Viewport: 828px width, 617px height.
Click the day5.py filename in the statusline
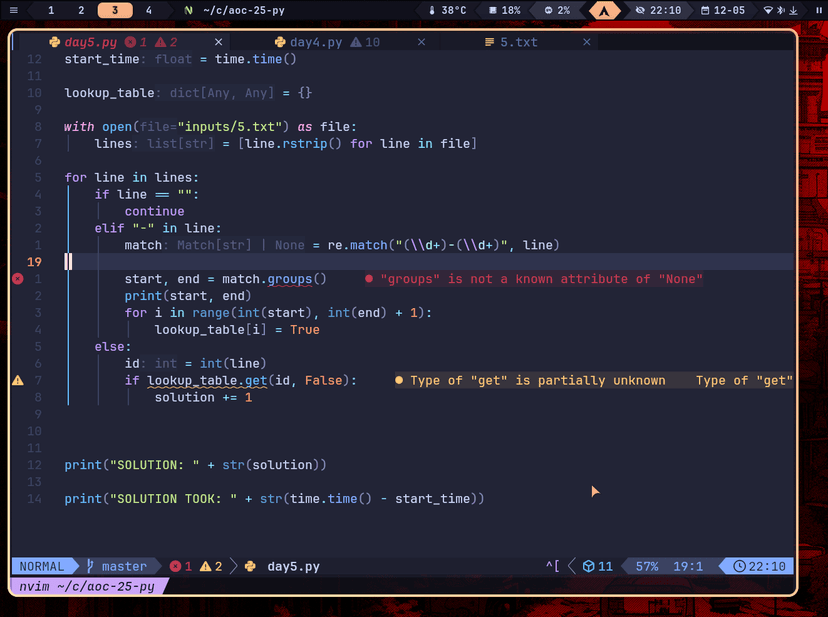[x=293, y=566]
